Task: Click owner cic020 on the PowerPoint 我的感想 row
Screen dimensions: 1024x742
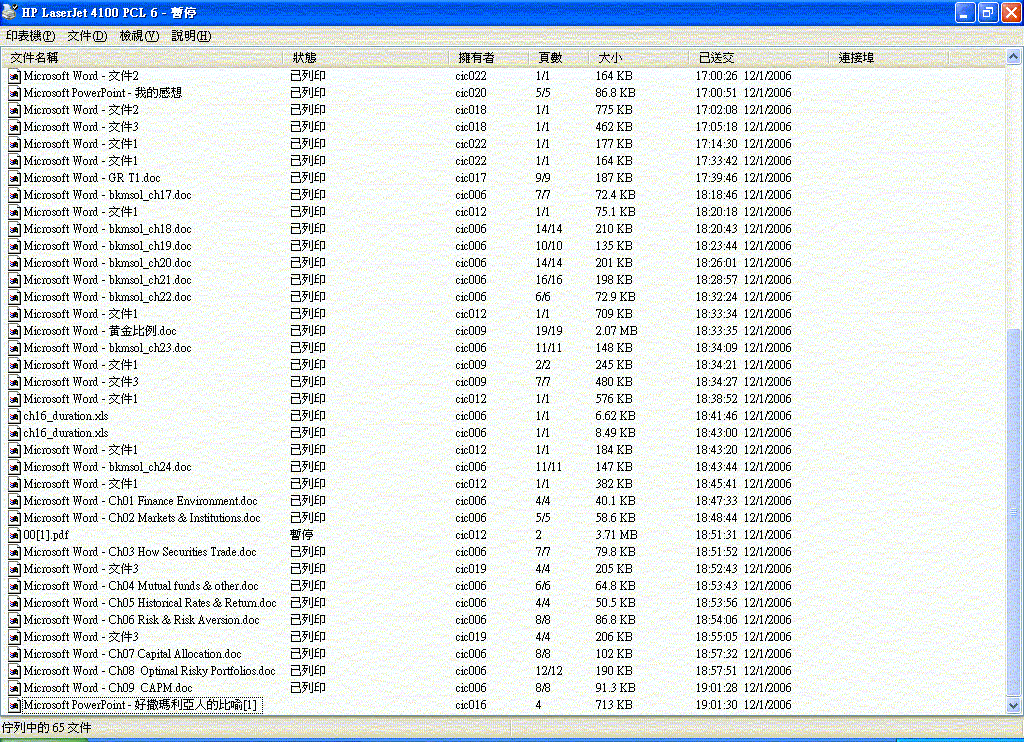Action: (x=471, y=93)
